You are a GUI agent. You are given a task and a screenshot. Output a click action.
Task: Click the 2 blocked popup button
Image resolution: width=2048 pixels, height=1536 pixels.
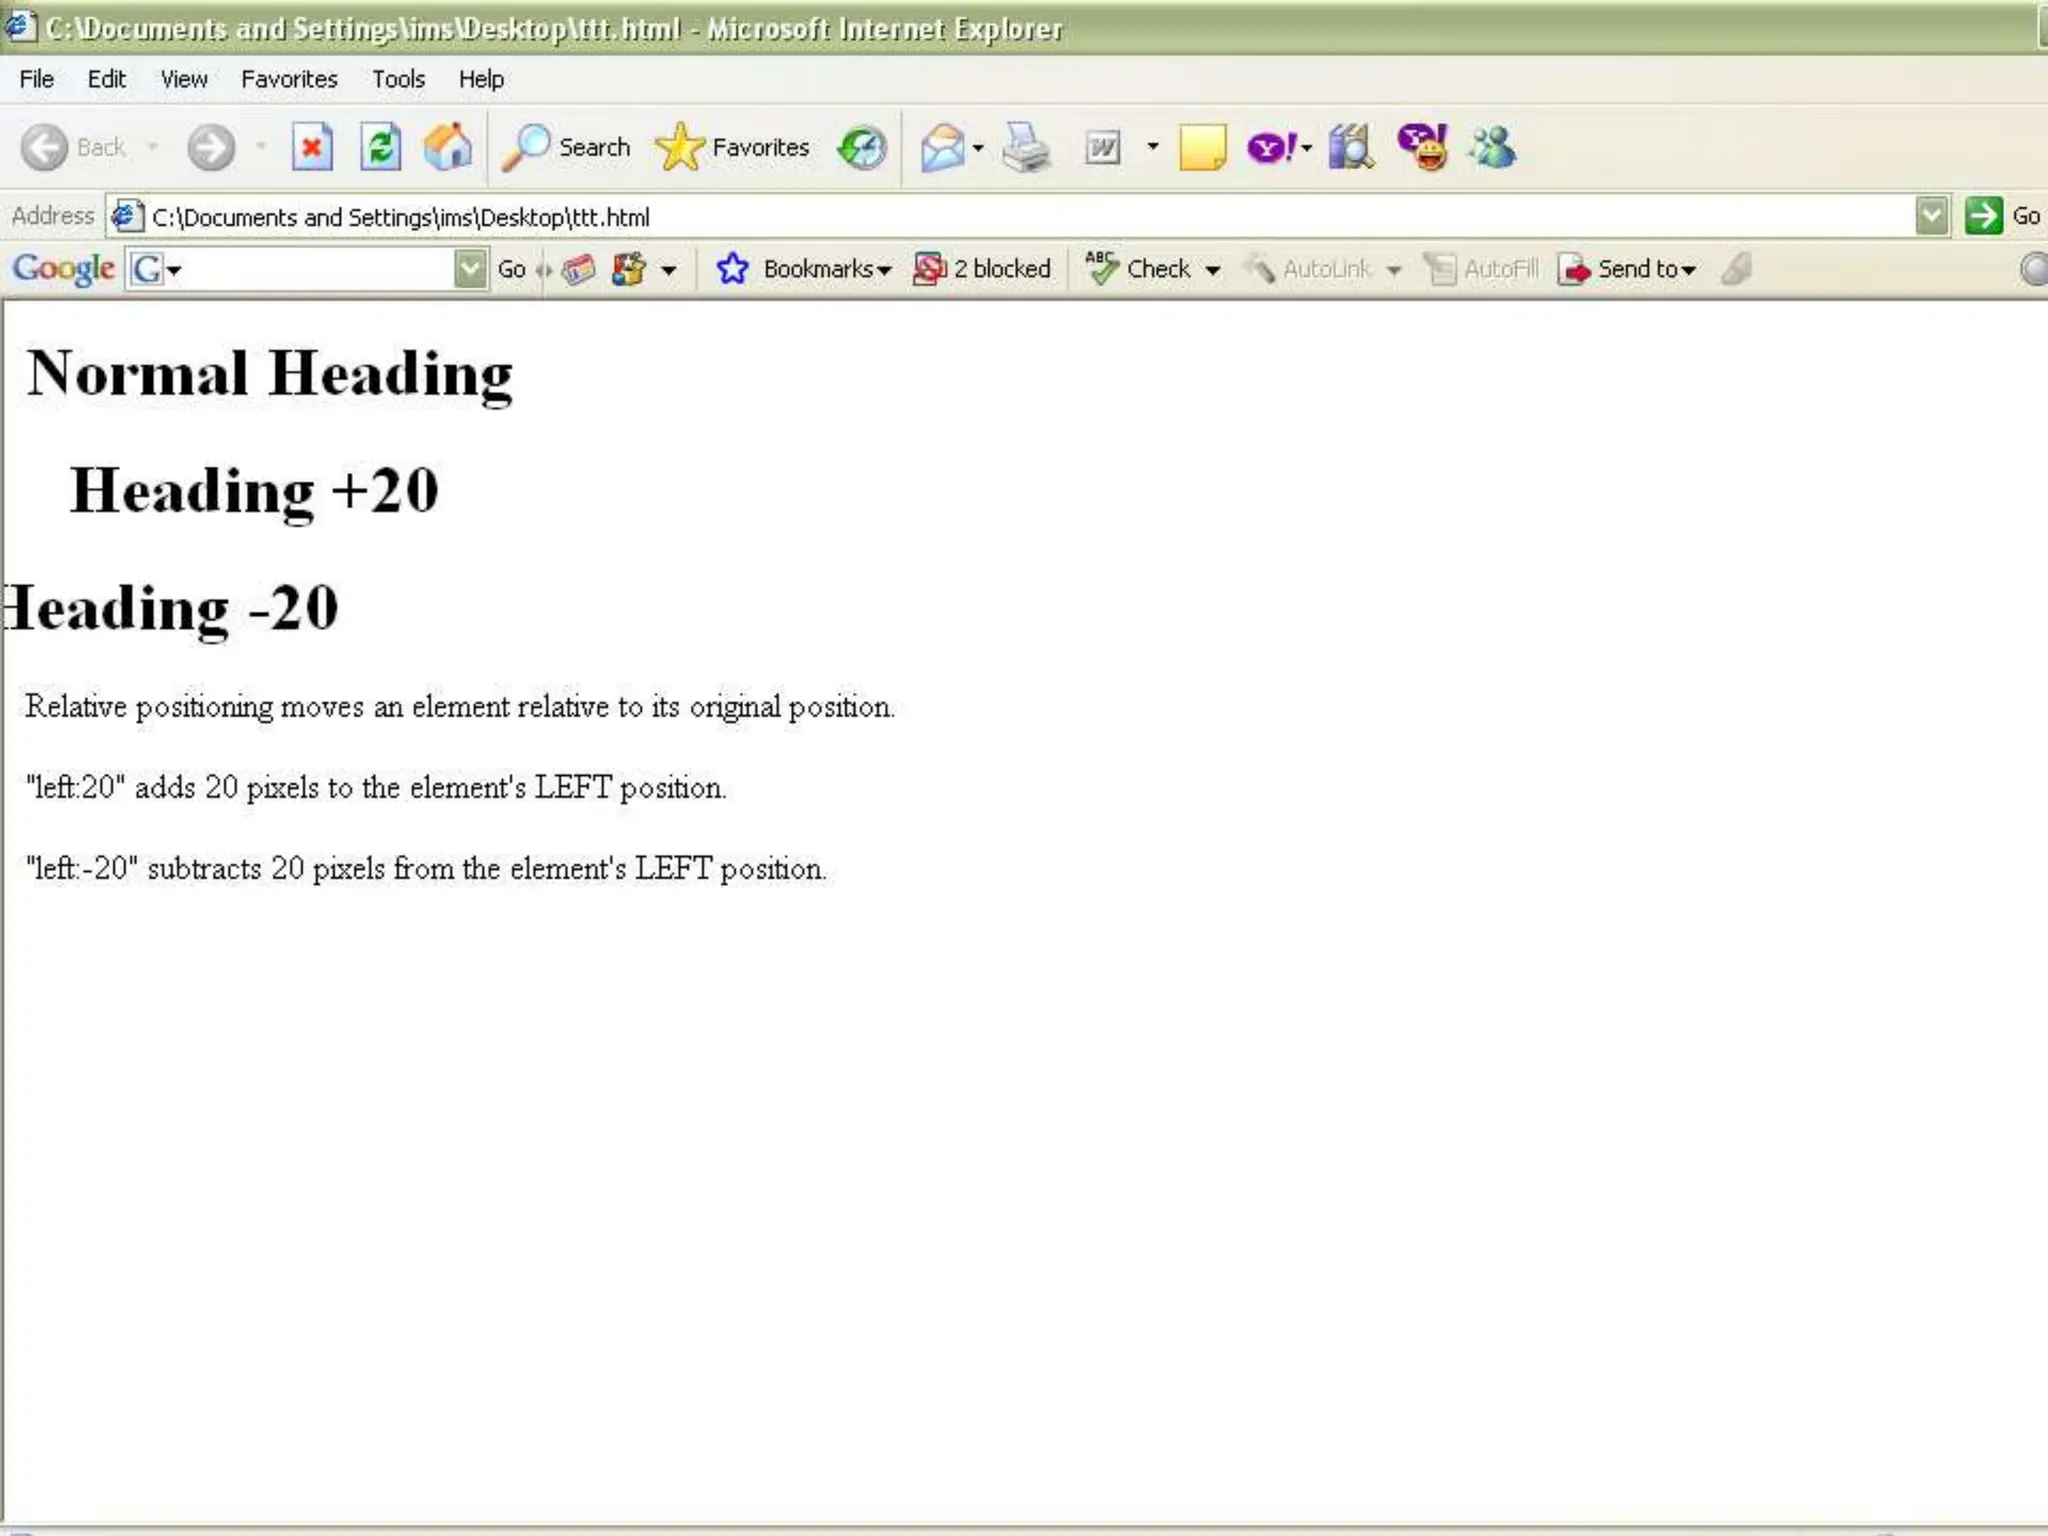[x=982, y=269]
